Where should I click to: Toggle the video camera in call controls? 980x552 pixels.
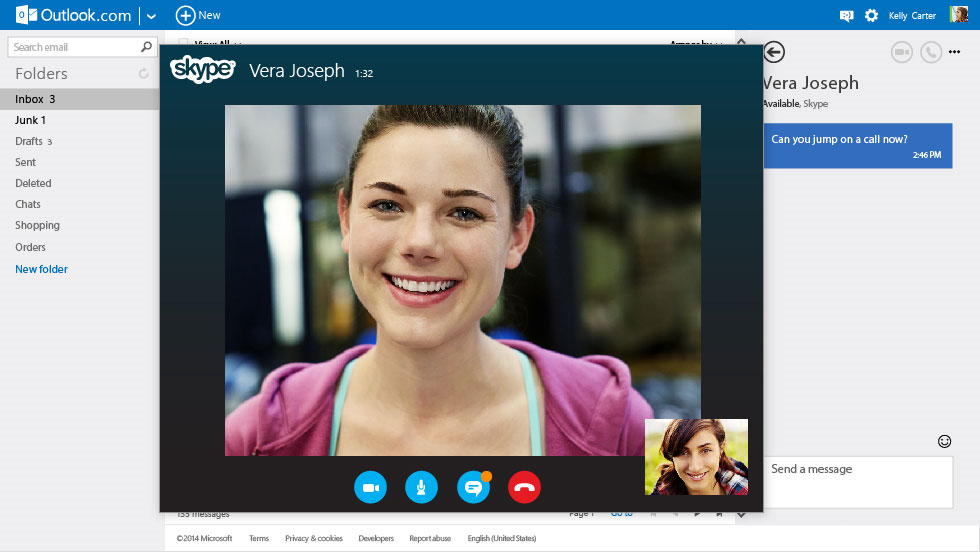[x=371, y=487]
